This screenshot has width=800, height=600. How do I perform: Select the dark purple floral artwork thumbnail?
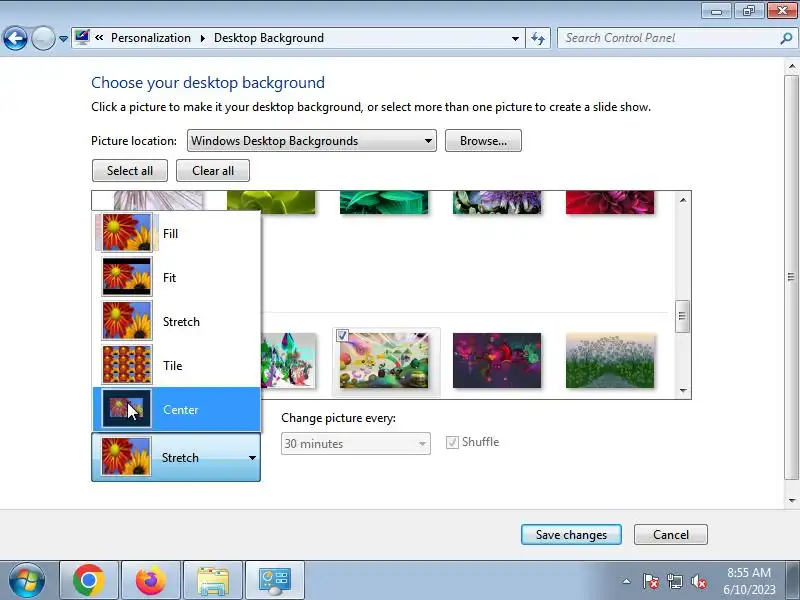pos(497,360)
